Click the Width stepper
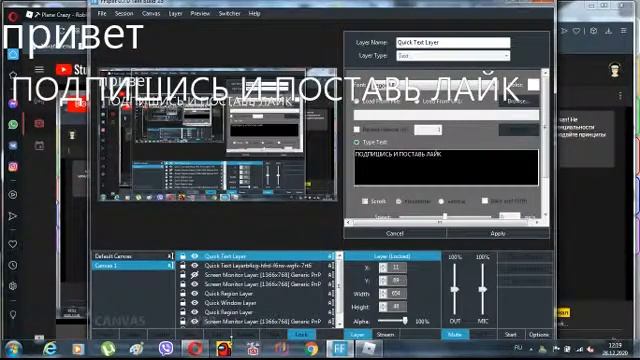Screen dimensions: 640x360 383,293
